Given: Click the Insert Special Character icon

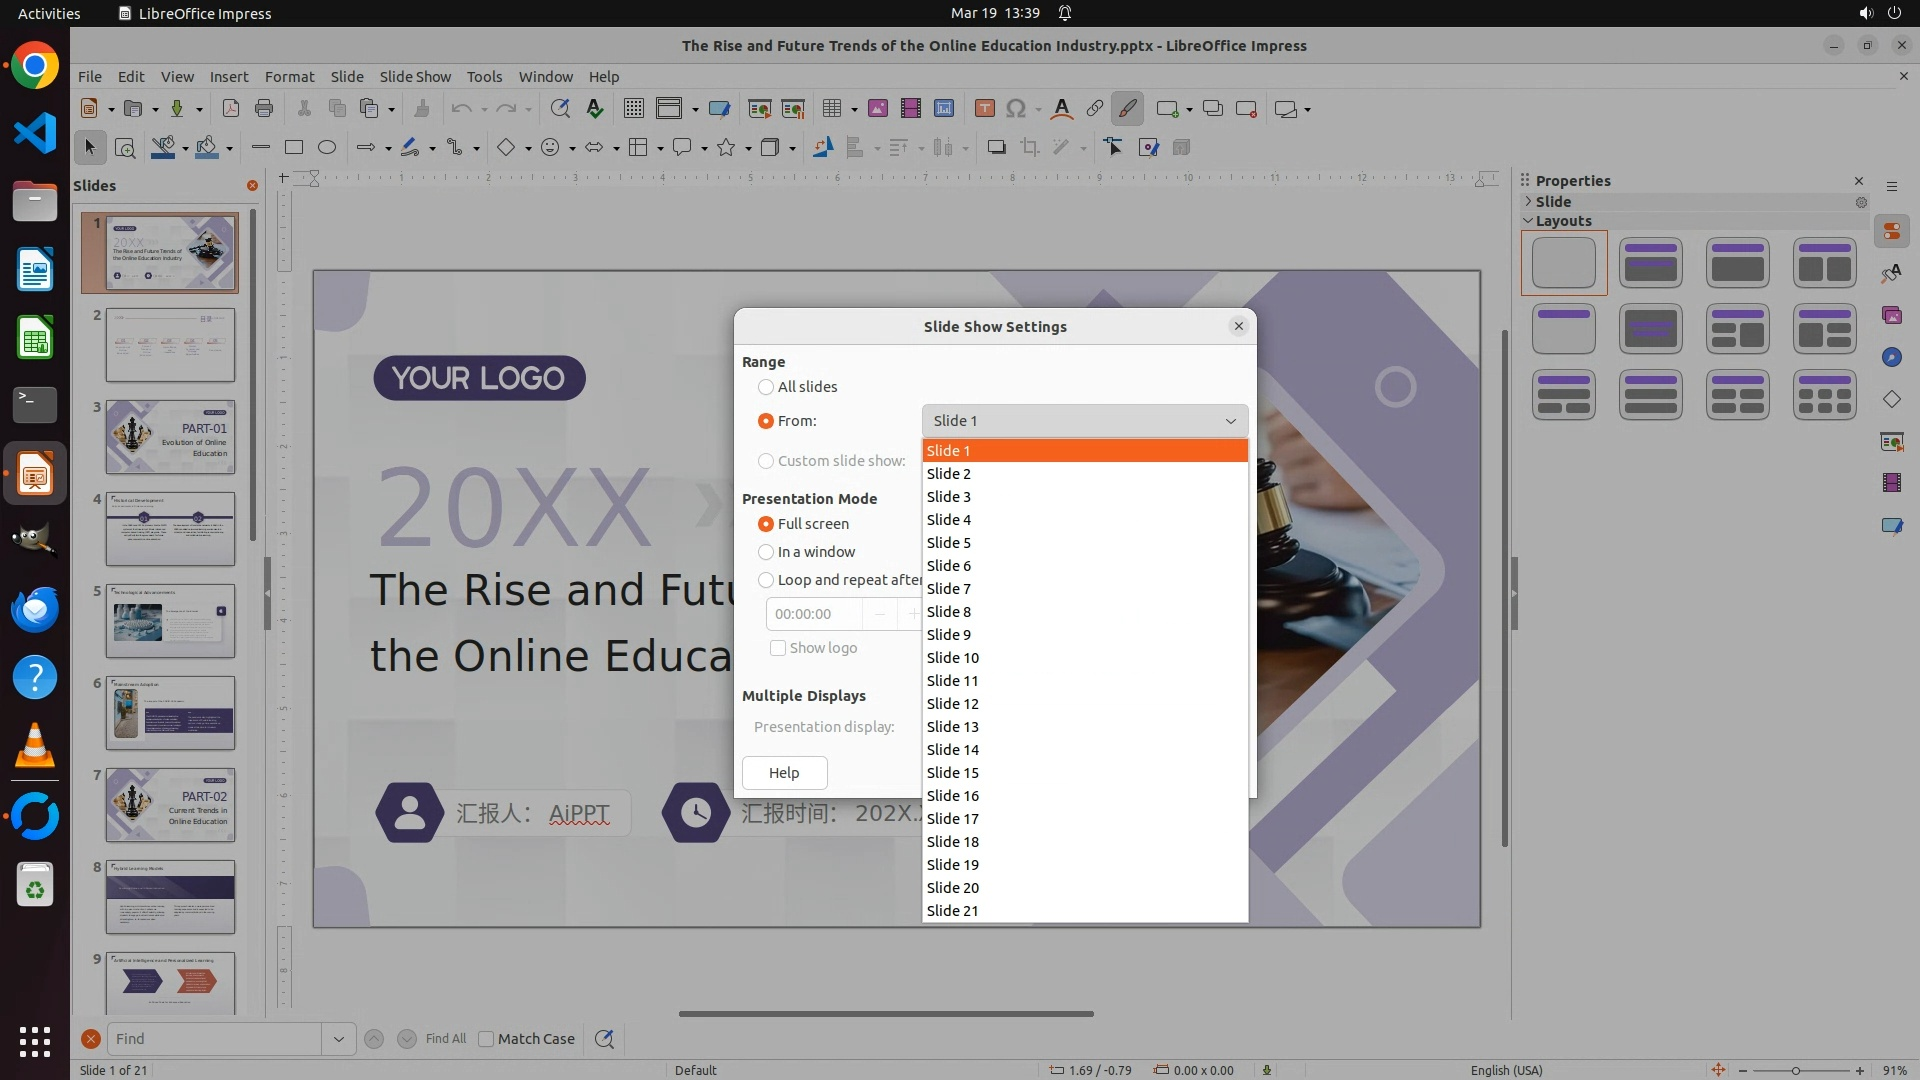Looking at the screenshot, I should (1016, 109).
